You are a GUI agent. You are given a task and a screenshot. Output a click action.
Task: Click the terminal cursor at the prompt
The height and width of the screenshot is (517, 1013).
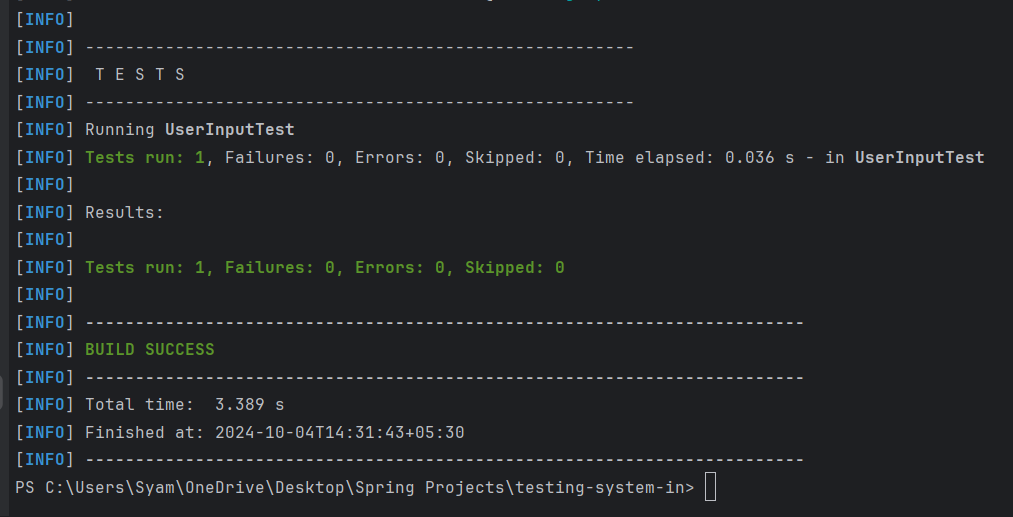tap(710, 488)
